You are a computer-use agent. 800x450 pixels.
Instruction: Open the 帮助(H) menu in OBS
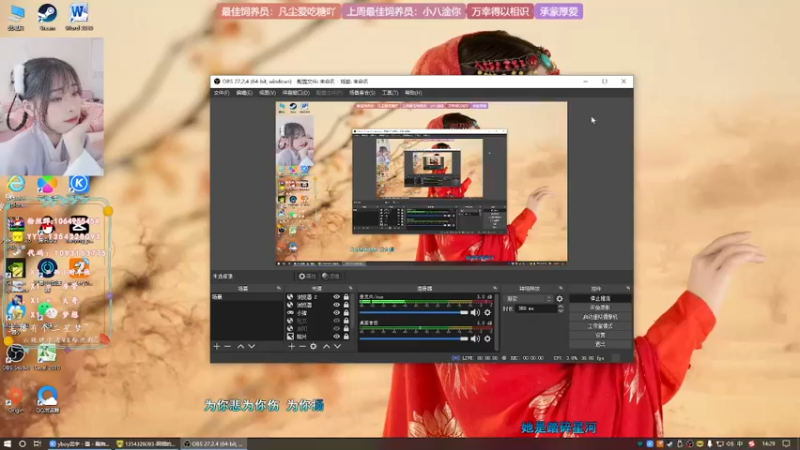tap(413, 93)
